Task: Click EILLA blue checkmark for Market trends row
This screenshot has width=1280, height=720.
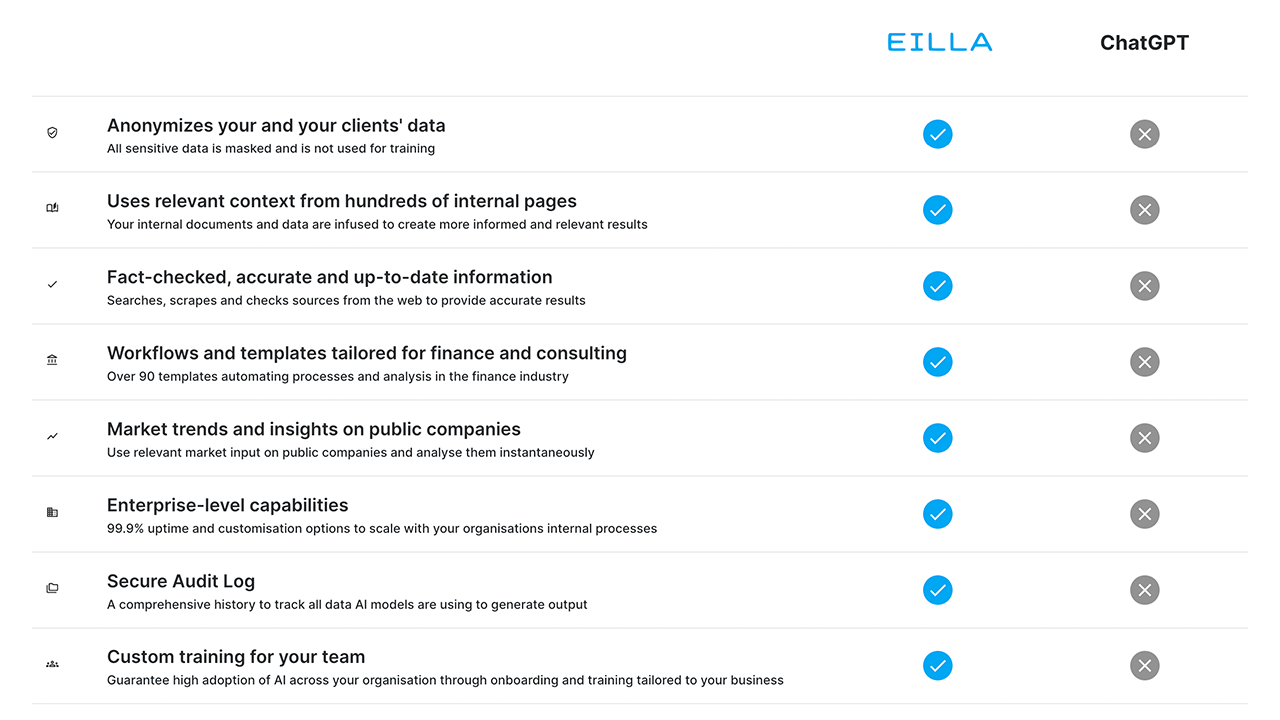Action: [937, 438]
